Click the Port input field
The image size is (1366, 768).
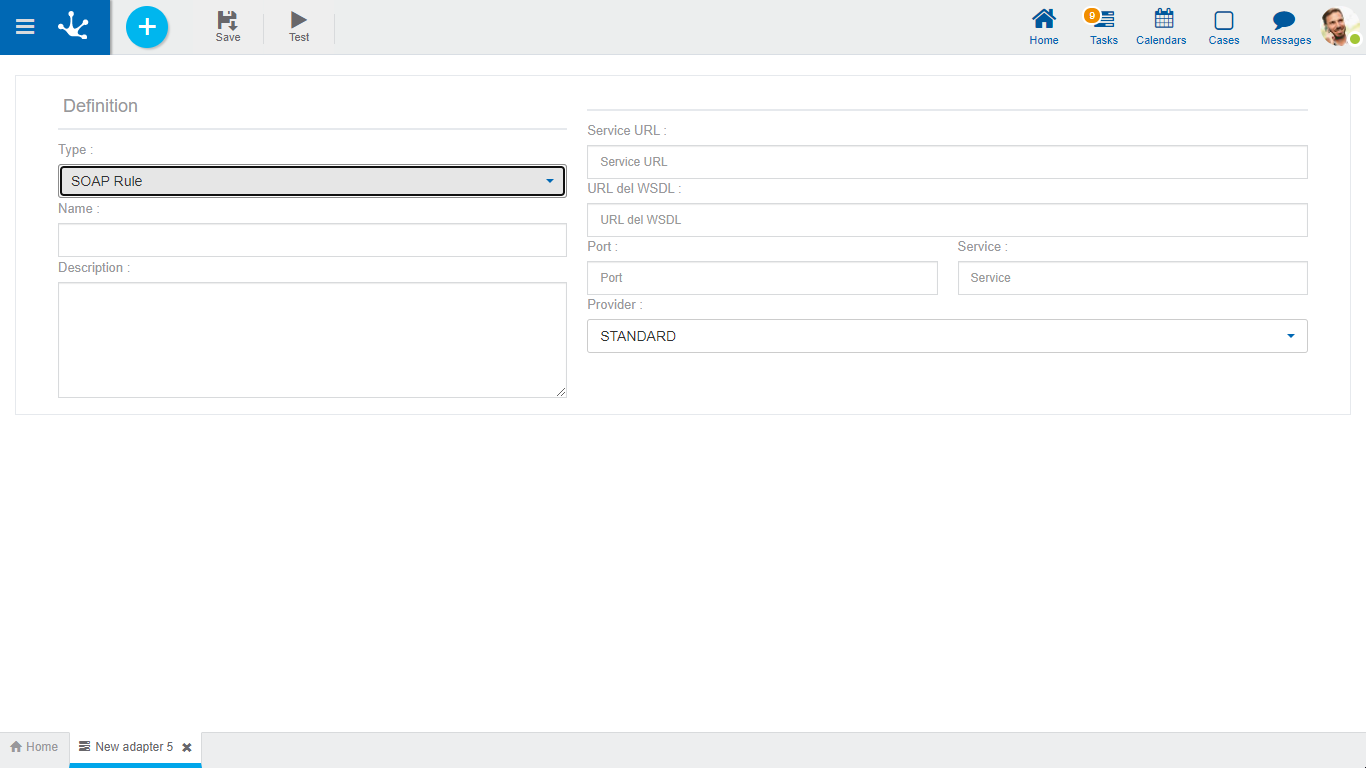(x=762, y=278)
